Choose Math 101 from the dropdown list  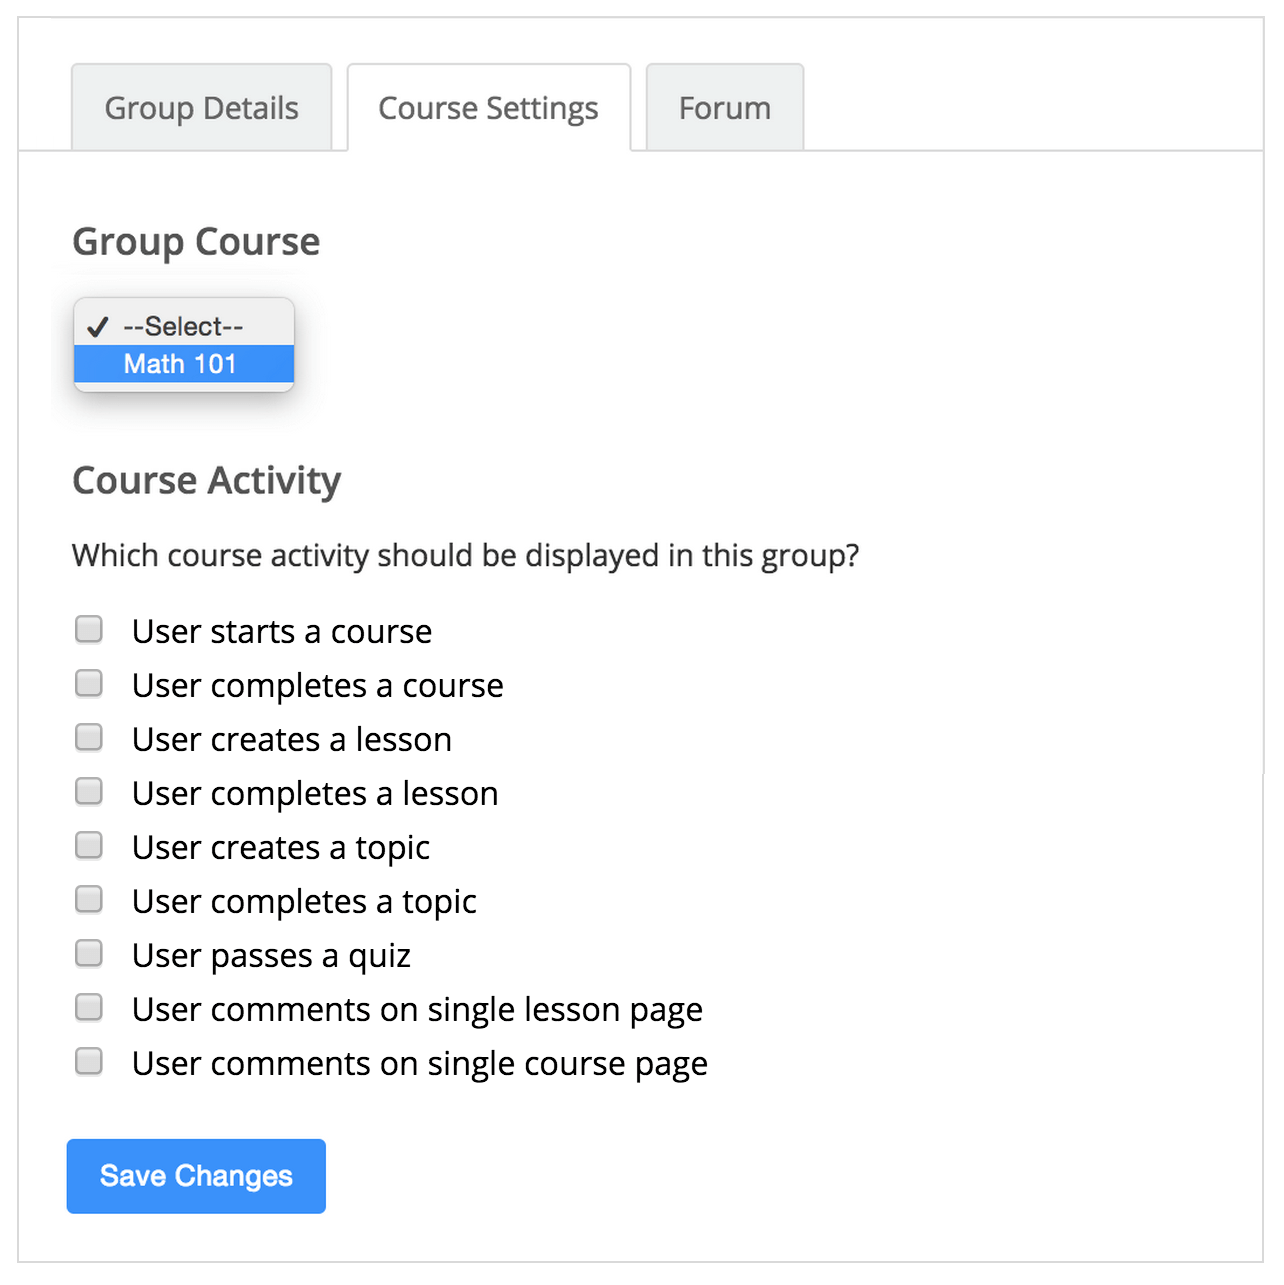click(x=180, y=364)
